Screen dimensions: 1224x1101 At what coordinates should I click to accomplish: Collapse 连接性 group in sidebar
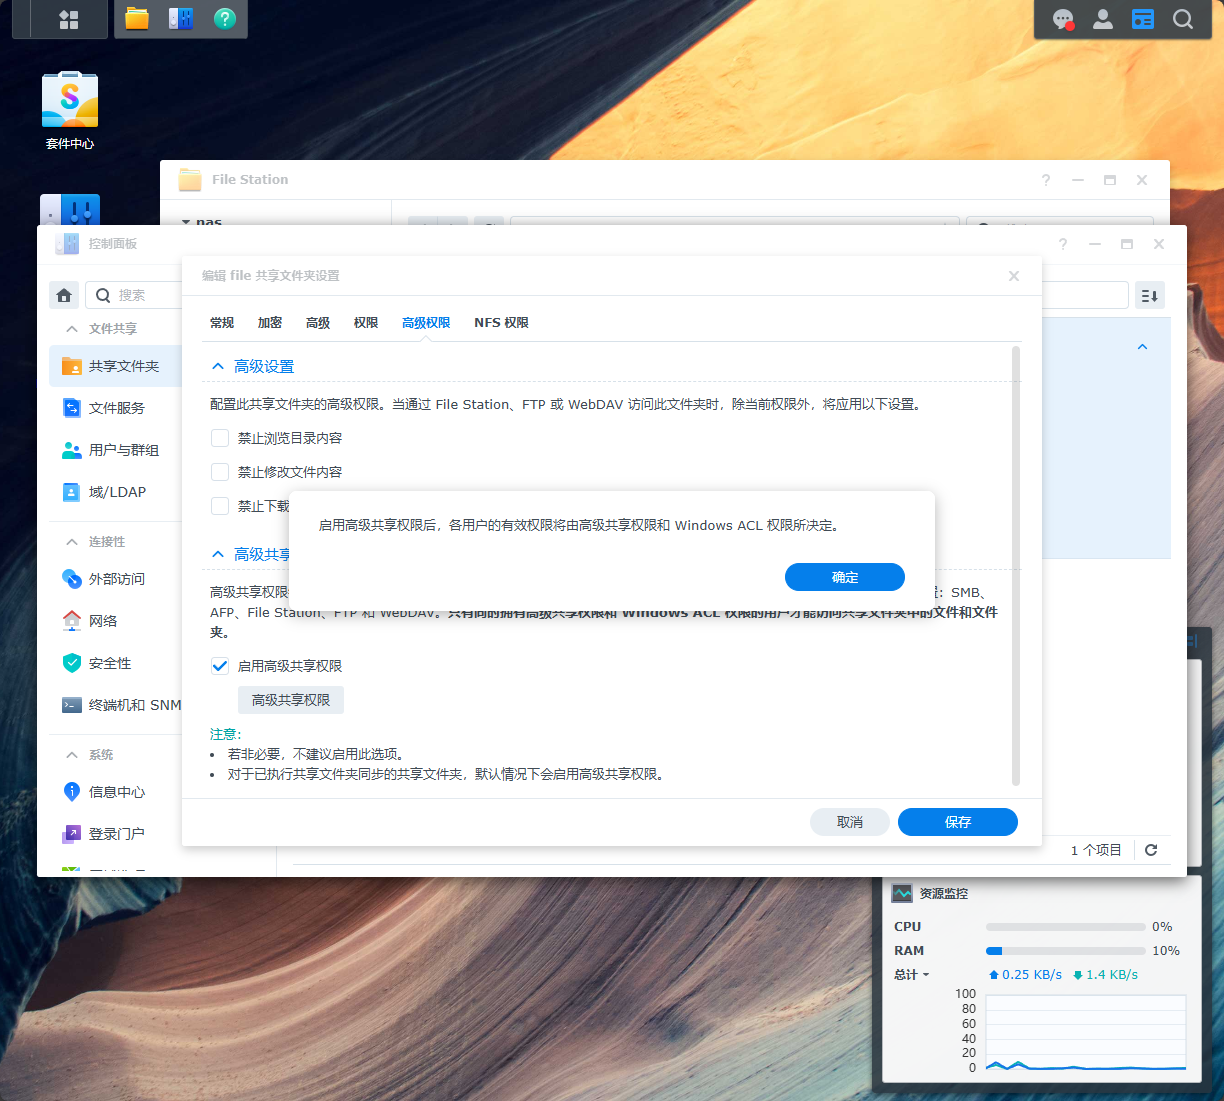(71, 542)
